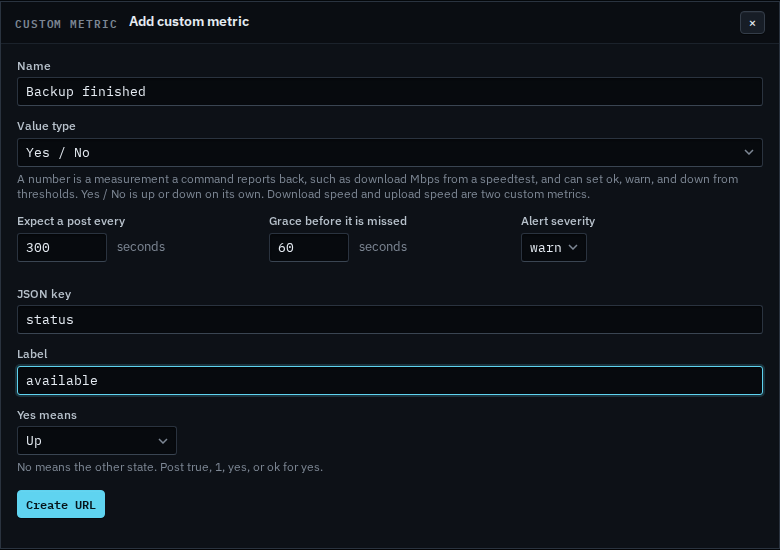Click the Label field caption

click(32, 354)
